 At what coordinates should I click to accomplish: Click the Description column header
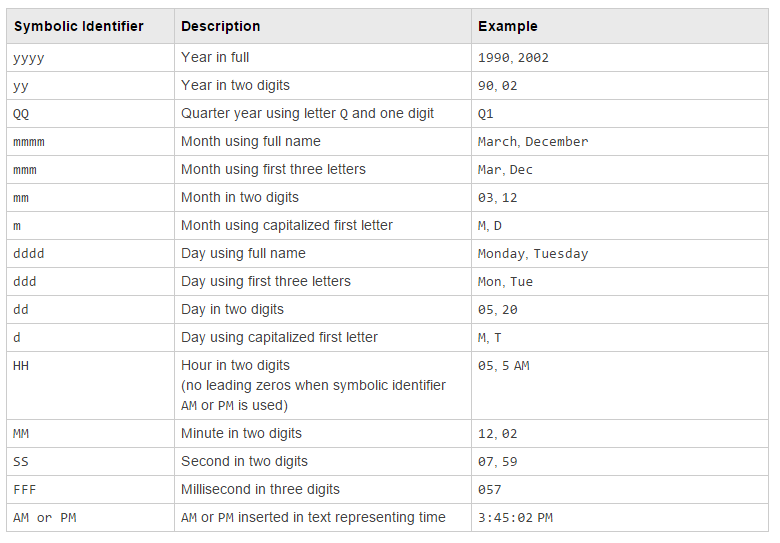tap(220, 27)
